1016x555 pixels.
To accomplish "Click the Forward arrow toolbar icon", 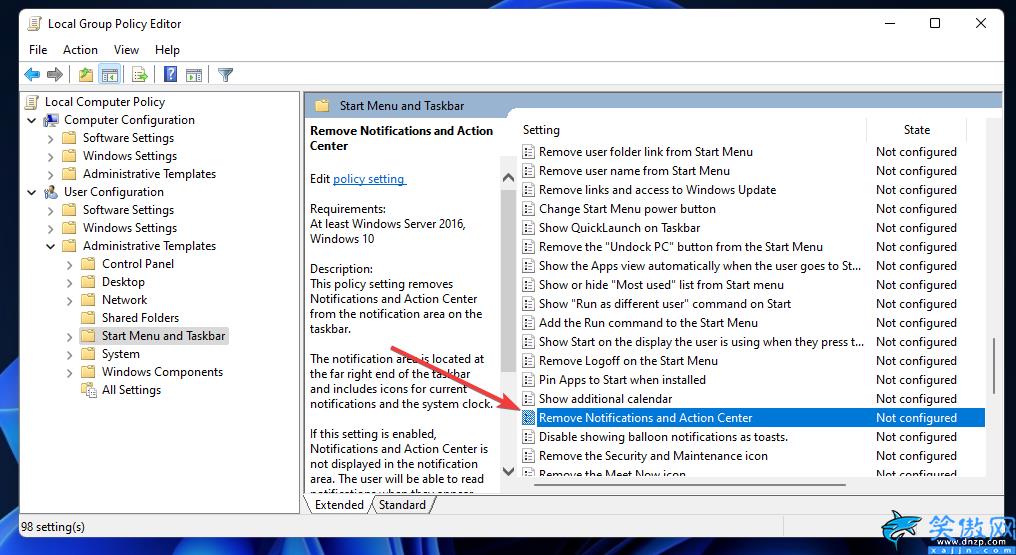I will 55,74.
